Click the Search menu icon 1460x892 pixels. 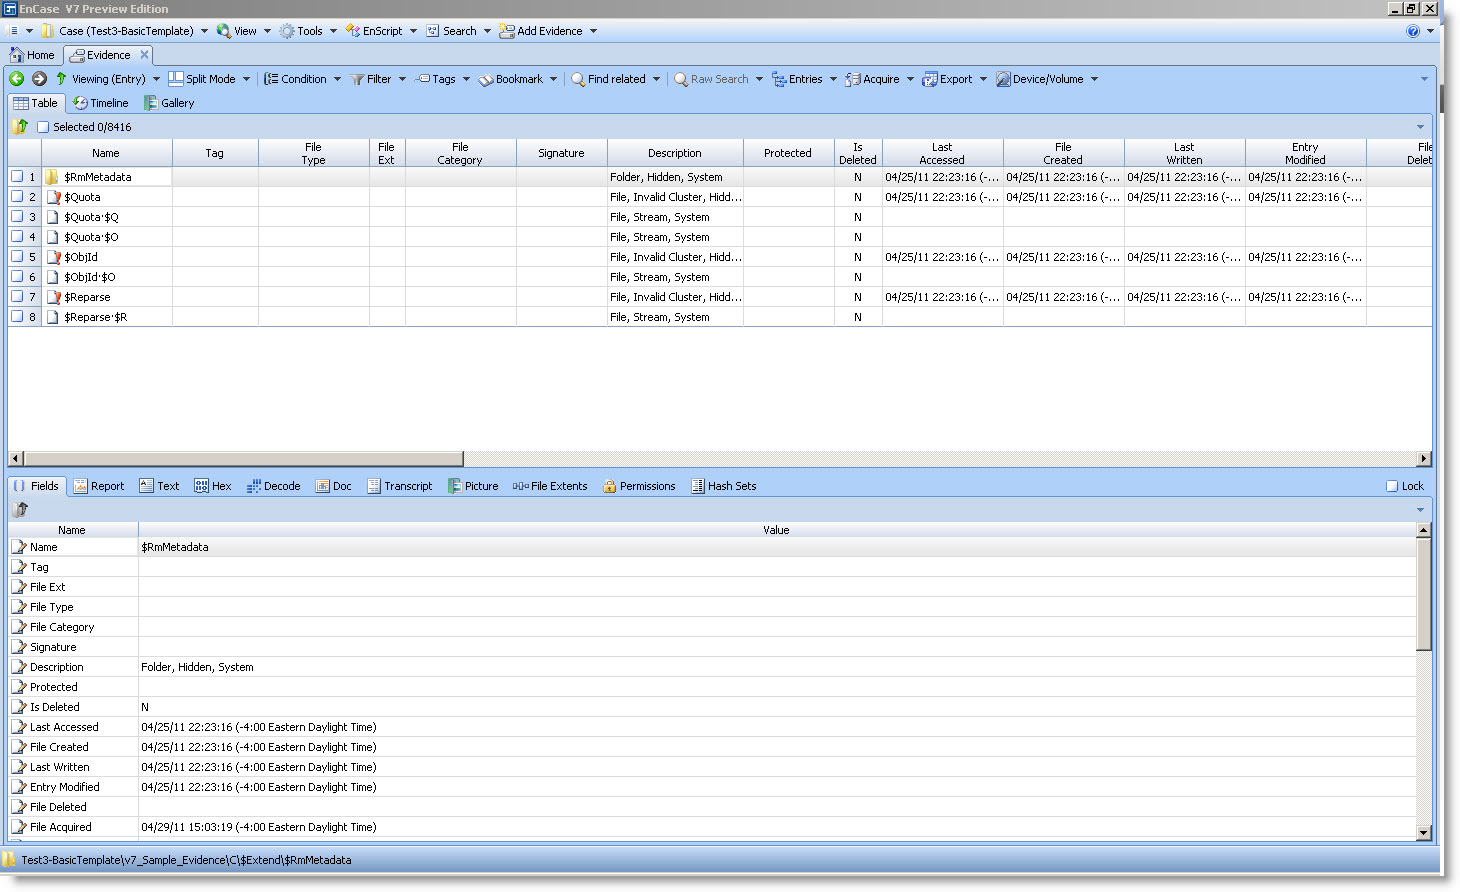(x=433, y=31)
